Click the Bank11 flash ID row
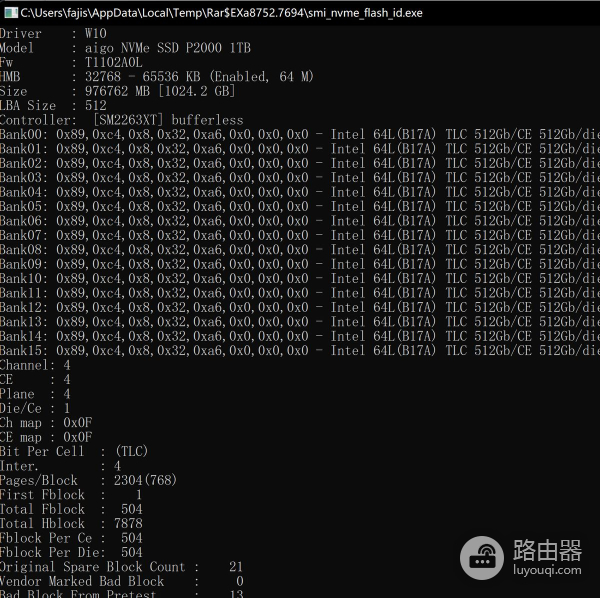Image resolution: width=600 pixels, height=598 pixels. (x=300, y=293)
